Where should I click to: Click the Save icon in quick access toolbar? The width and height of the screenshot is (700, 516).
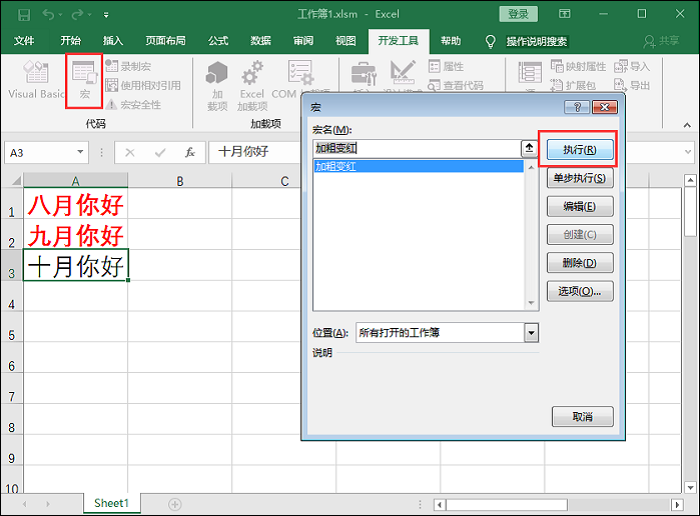point(24,15)
